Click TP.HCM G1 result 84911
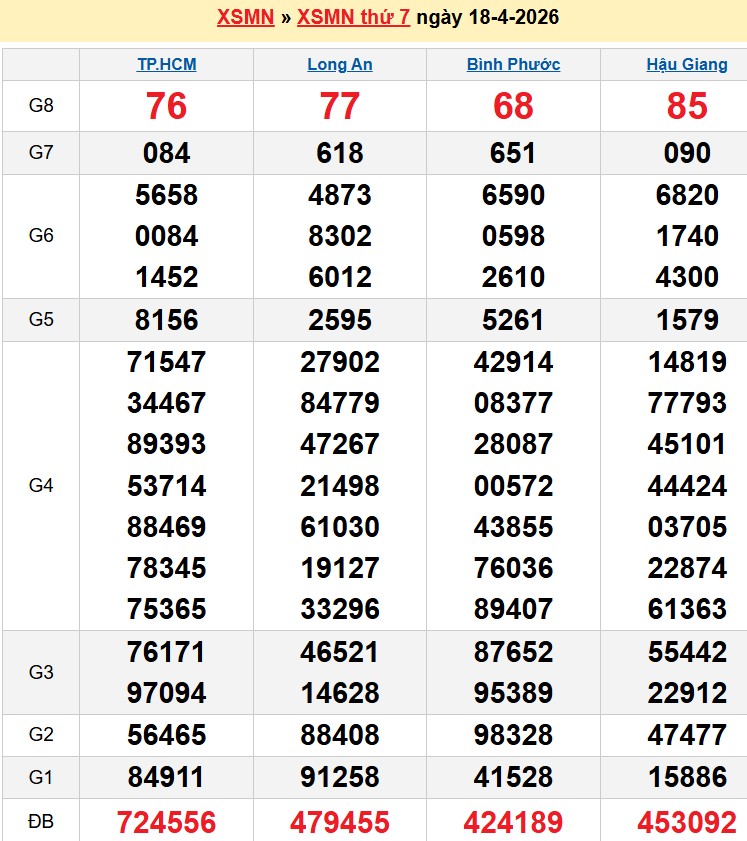The width and height of the screenshot is (747, 841). pos(166,776)
